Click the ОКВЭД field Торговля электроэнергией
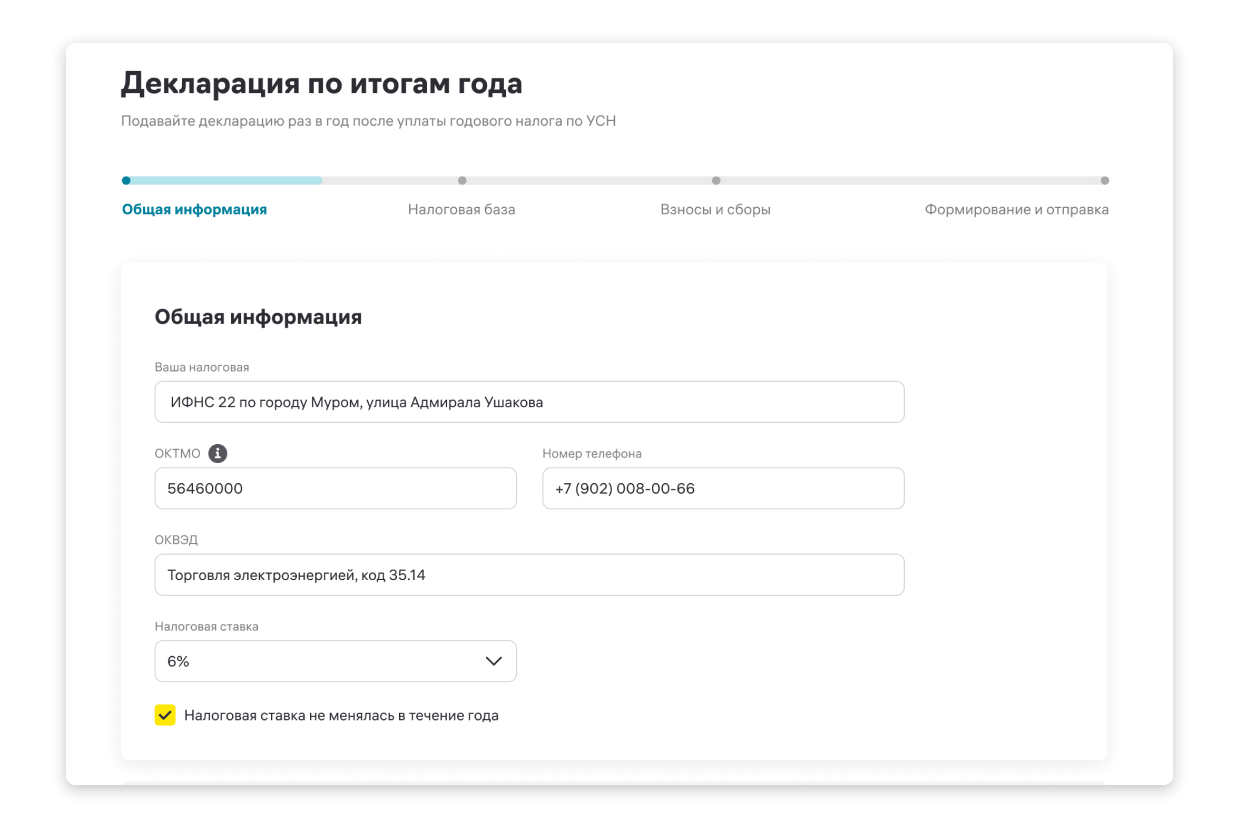 [529, 575]
